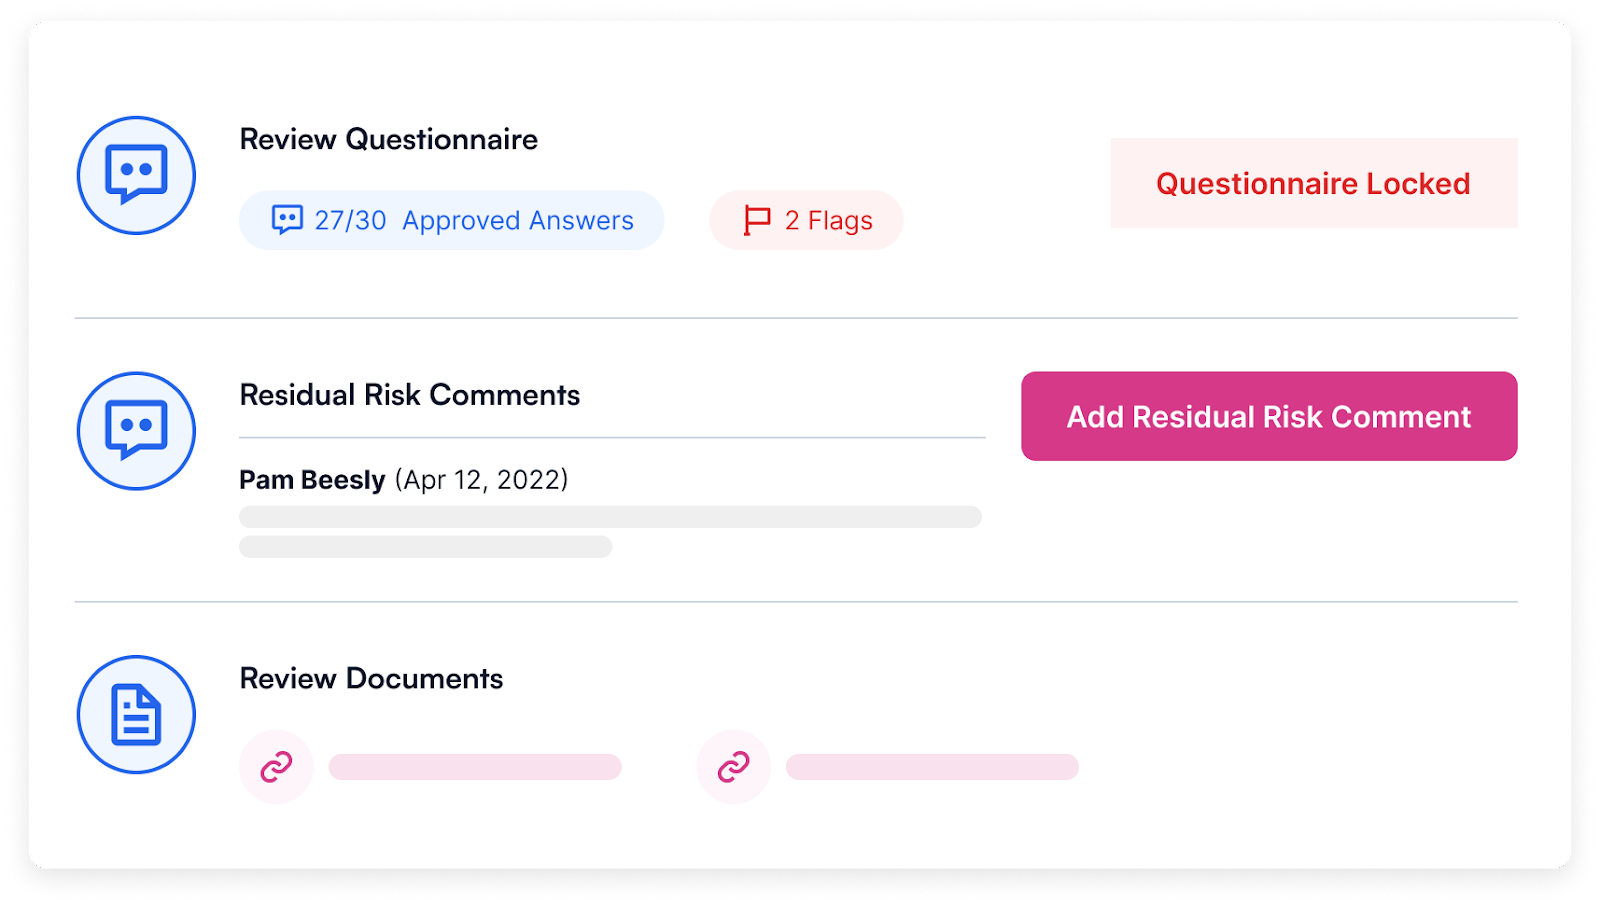The height and width of the screenshot is (905, 1600).
Task: Click the Questionnaire Locked badge
Action: 1314,183
